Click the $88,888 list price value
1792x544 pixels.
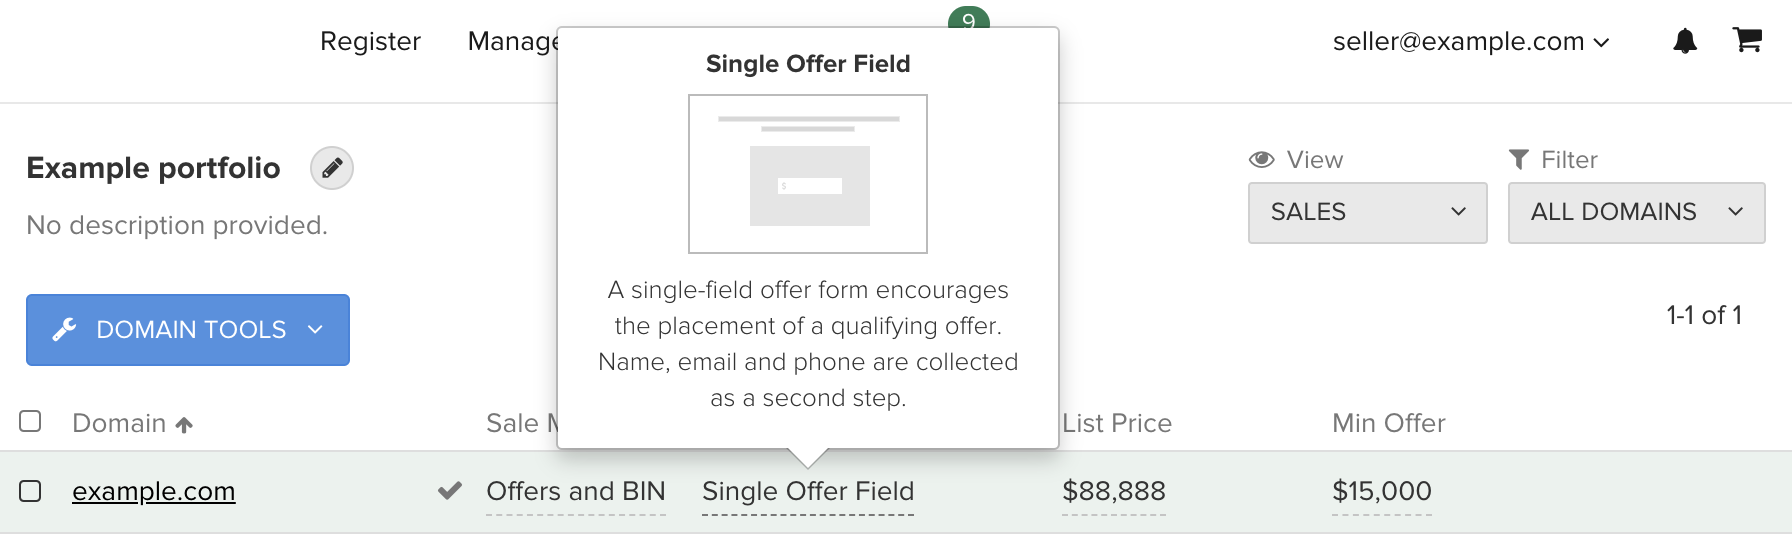(1114, 491)
